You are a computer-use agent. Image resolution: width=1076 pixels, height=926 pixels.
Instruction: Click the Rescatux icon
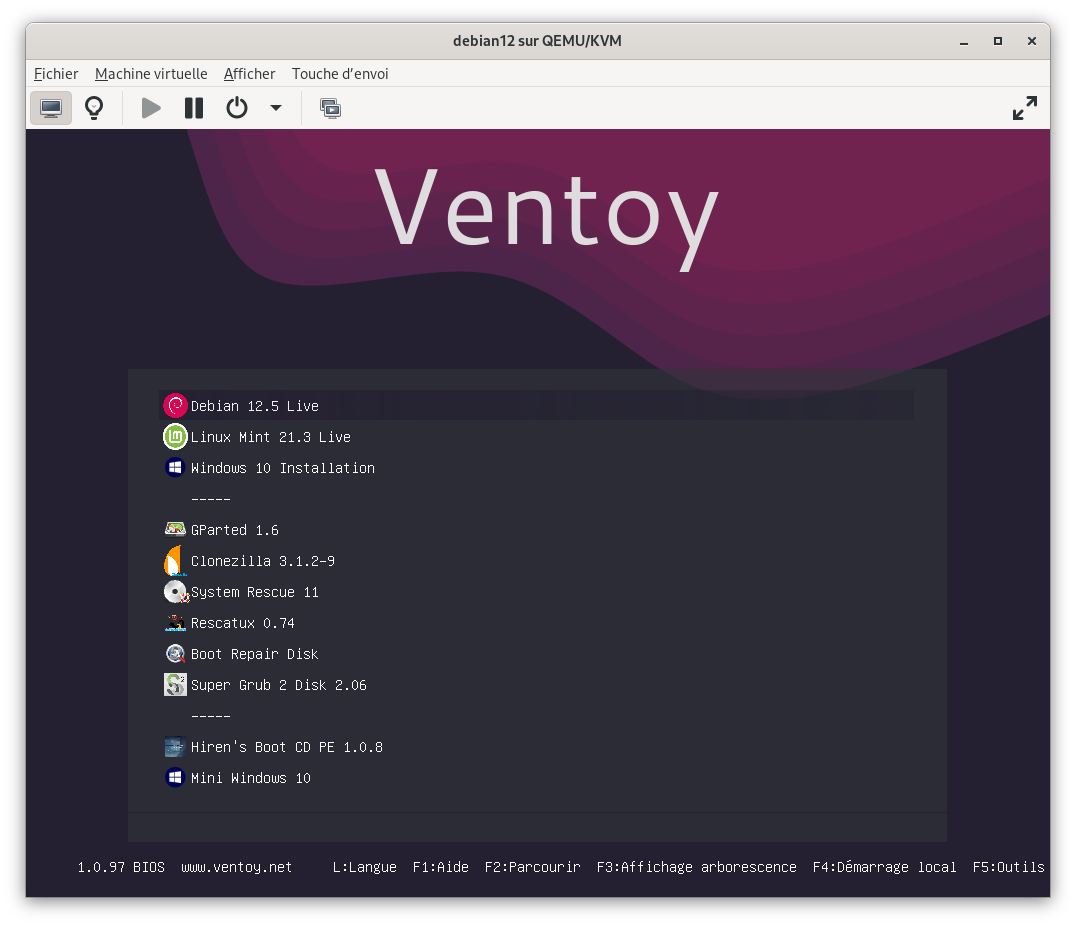(176, 623)
